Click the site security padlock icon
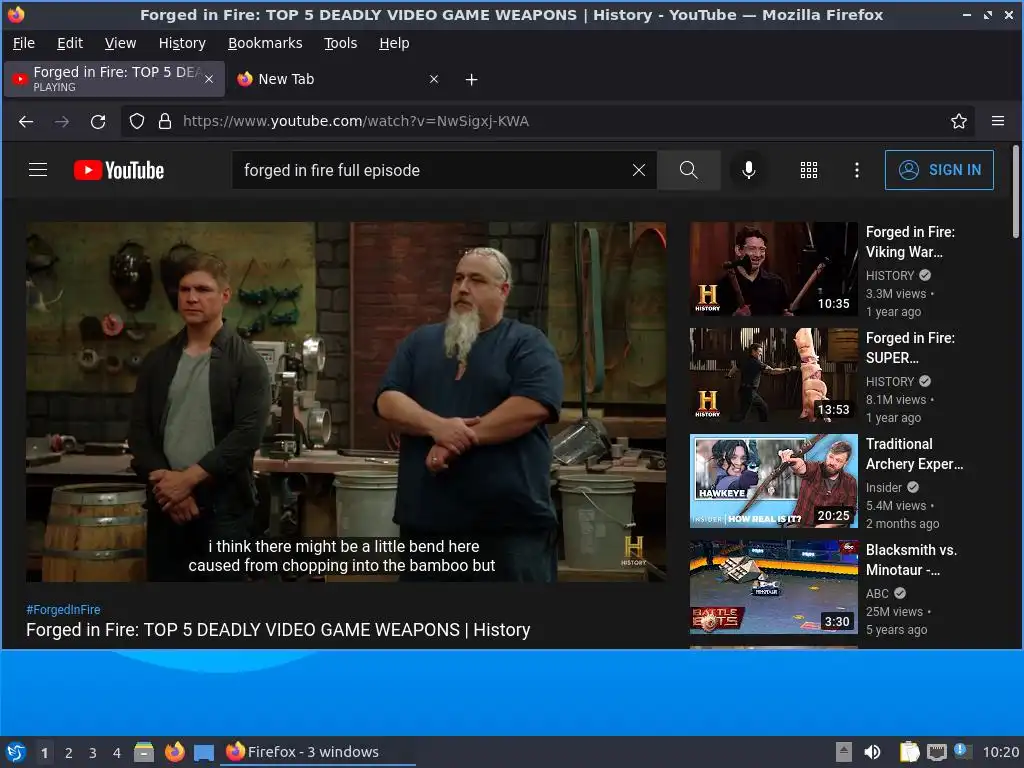 coord(165,121)
